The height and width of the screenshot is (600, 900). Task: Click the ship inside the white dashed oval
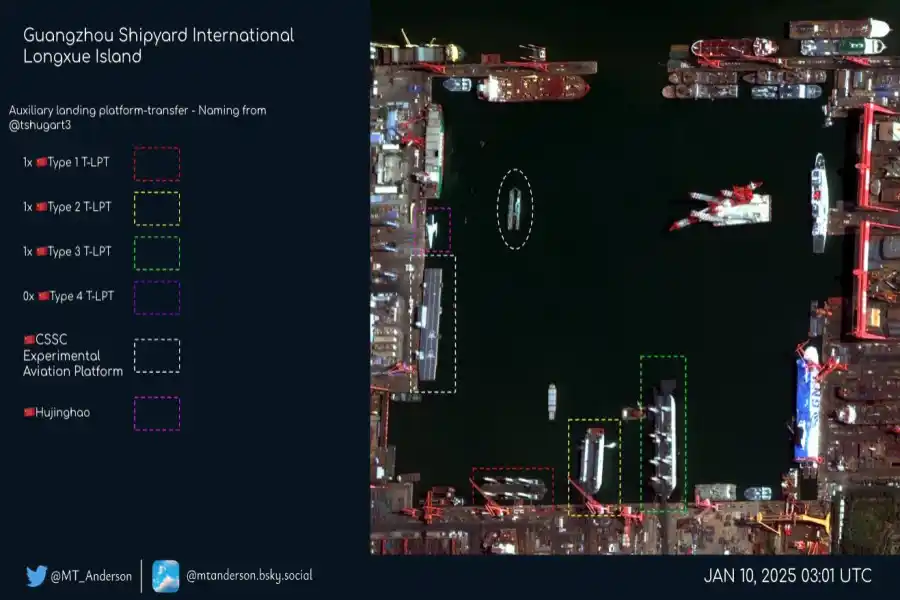pyautogui.click(x=515, y=208)
